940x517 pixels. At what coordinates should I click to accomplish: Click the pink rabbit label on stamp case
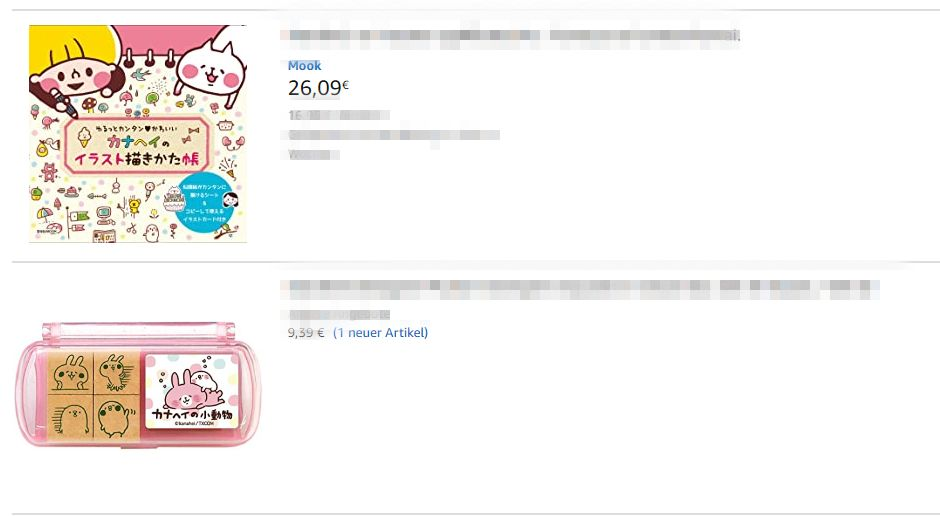[x=192, y=390]
